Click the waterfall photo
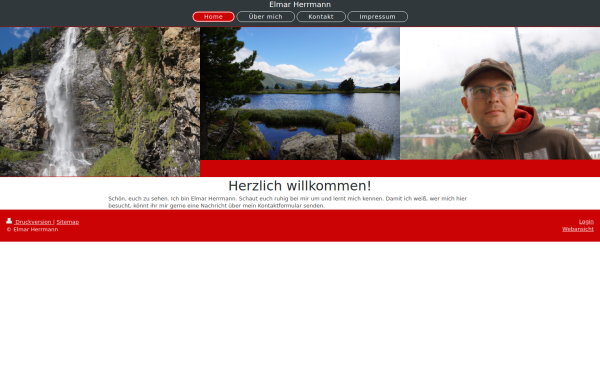The image size is (600, 375). tap(100, 101)
